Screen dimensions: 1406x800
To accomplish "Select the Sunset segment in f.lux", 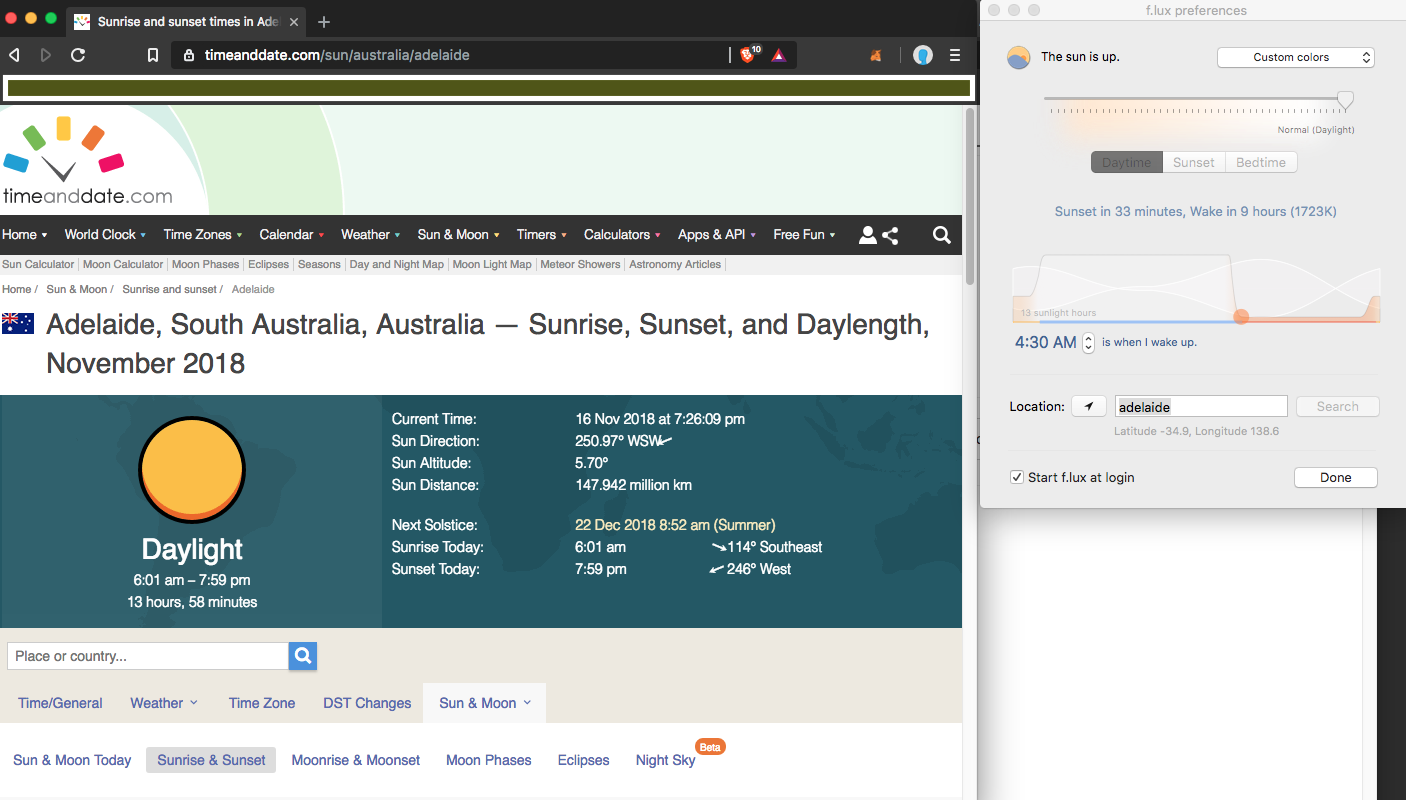I will (1193, 162).
